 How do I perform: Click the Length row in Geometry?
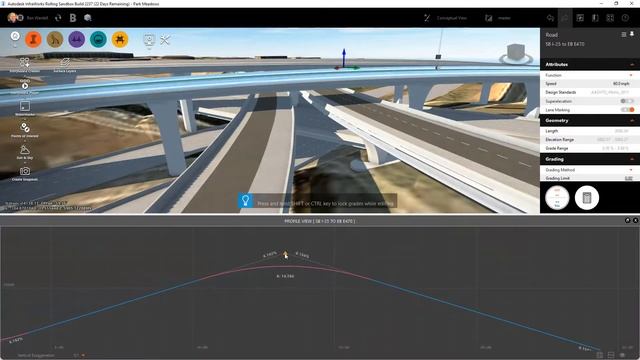click(x=590, y=131)
